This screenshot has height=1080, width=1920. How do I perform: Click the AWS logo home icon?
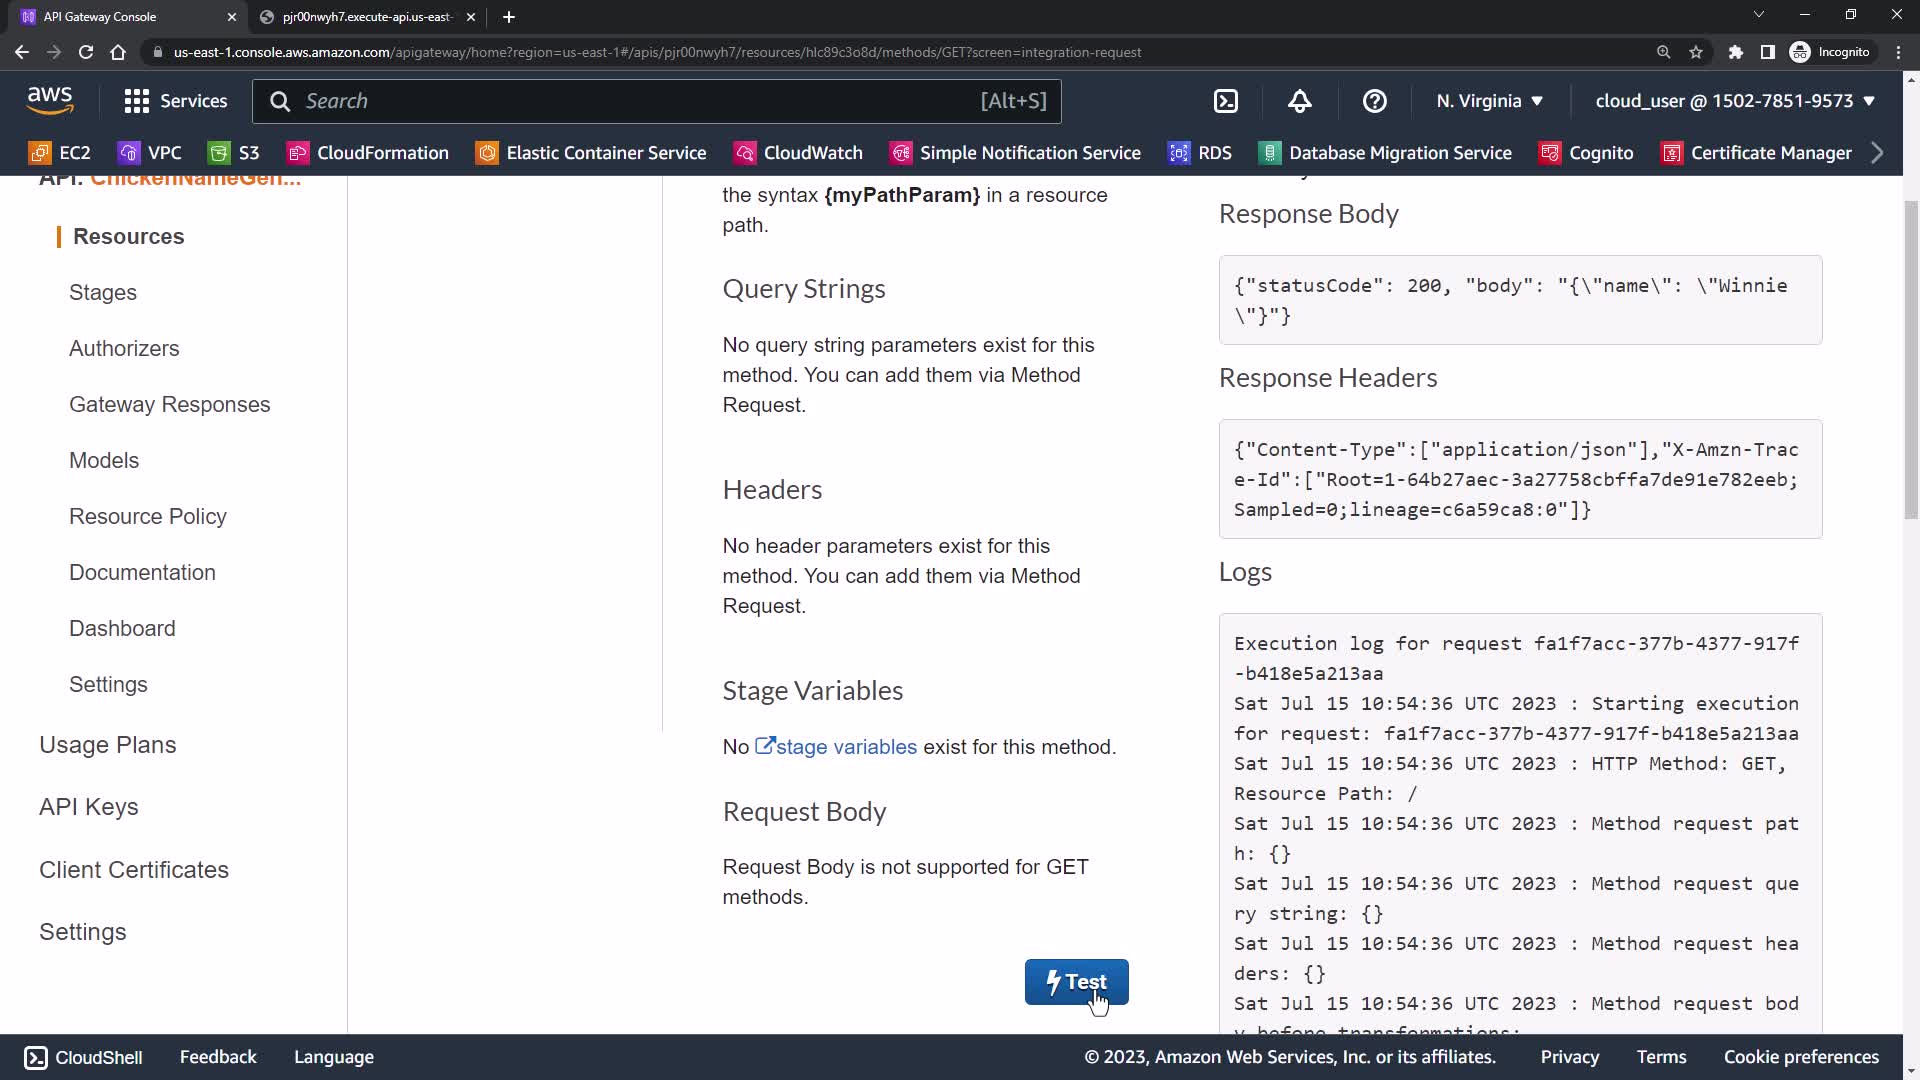50,100
